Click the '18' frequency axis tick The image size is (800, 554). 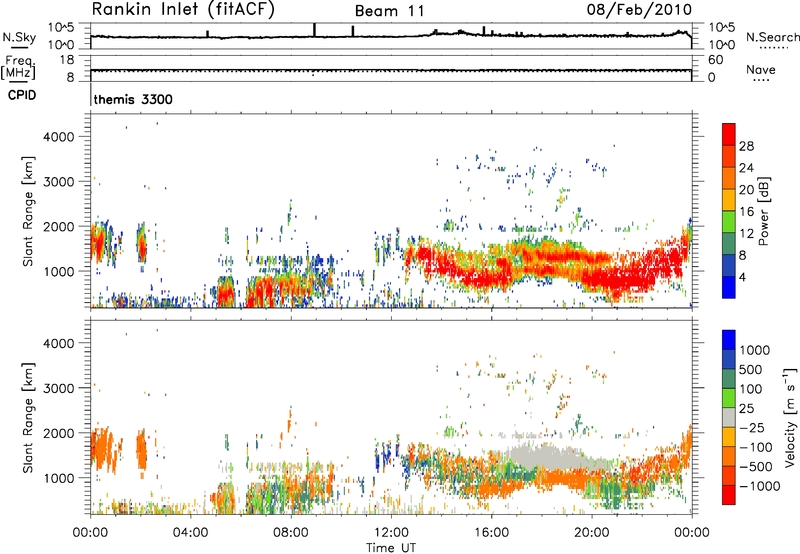pos(68,60)
